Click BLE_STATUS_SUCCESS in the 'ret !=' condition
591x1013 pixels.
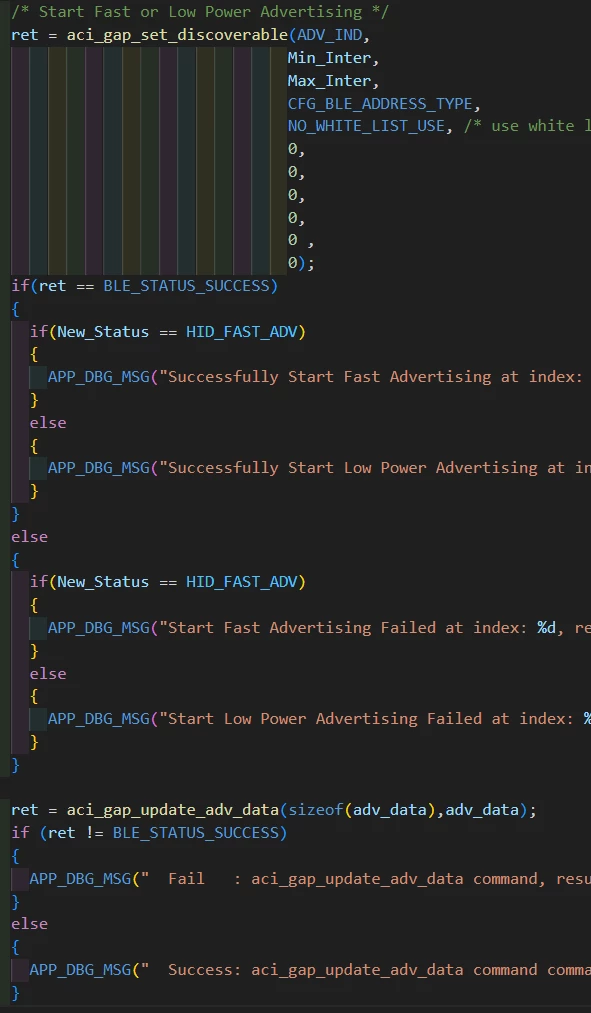coord(196,833)
